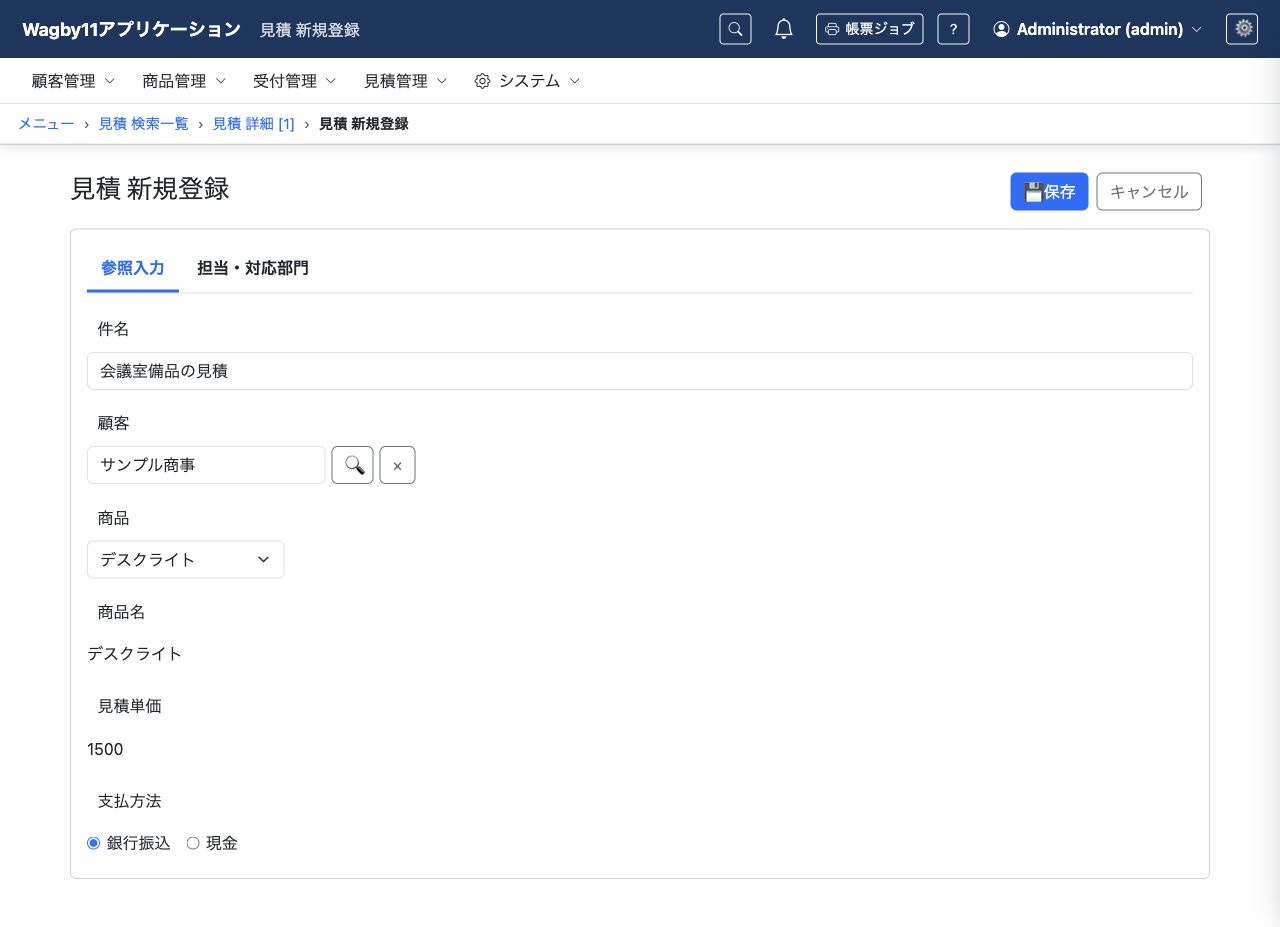
Task: Go to メニュー breadcrumb link
Action: [x=46, y=124]
